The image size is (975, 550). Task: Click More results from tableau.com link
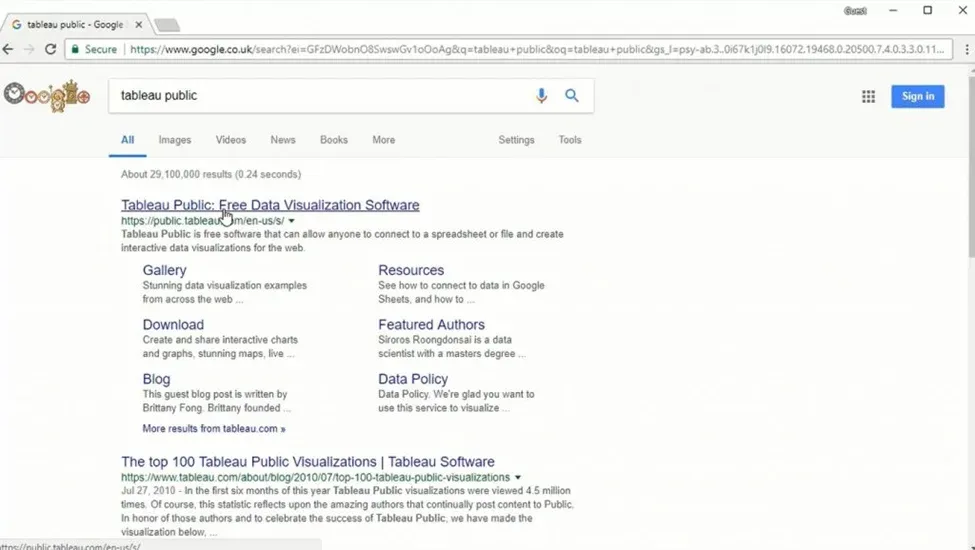(214, 429)
